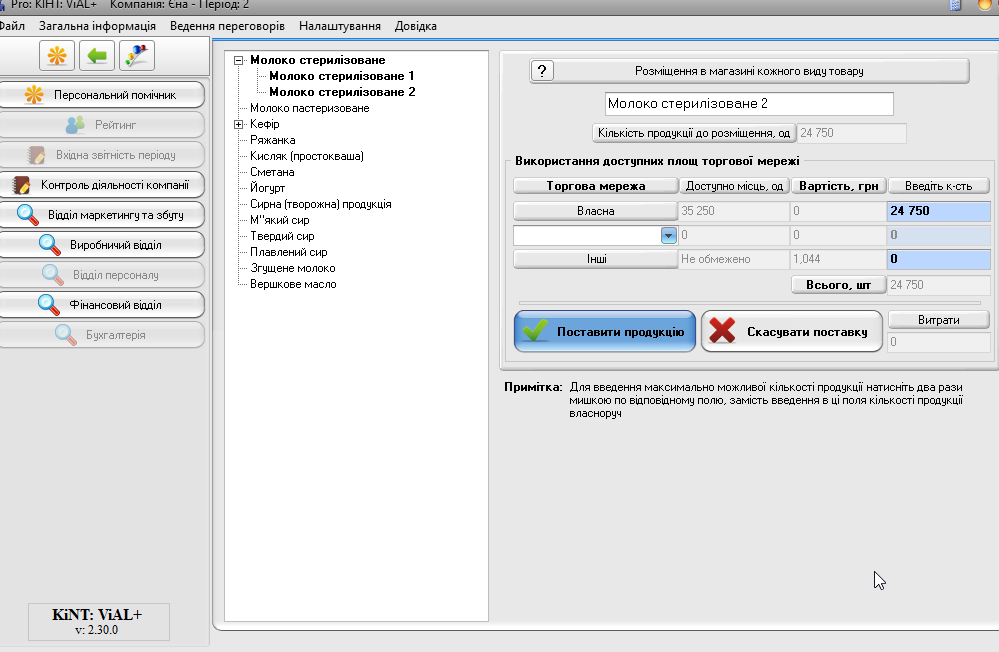Select Вершкове масло in tree
The image size is (999, 652).
pyautogui.click(x=293, y=284)
